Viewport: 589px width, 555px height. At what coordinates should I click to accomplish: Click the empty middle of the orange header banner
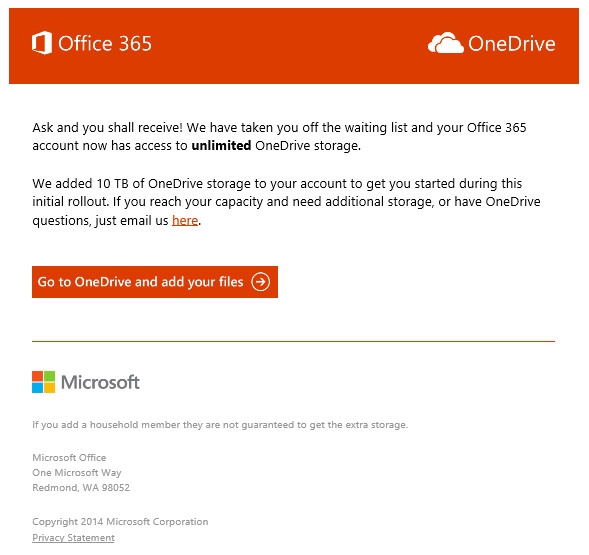point(289,45)
